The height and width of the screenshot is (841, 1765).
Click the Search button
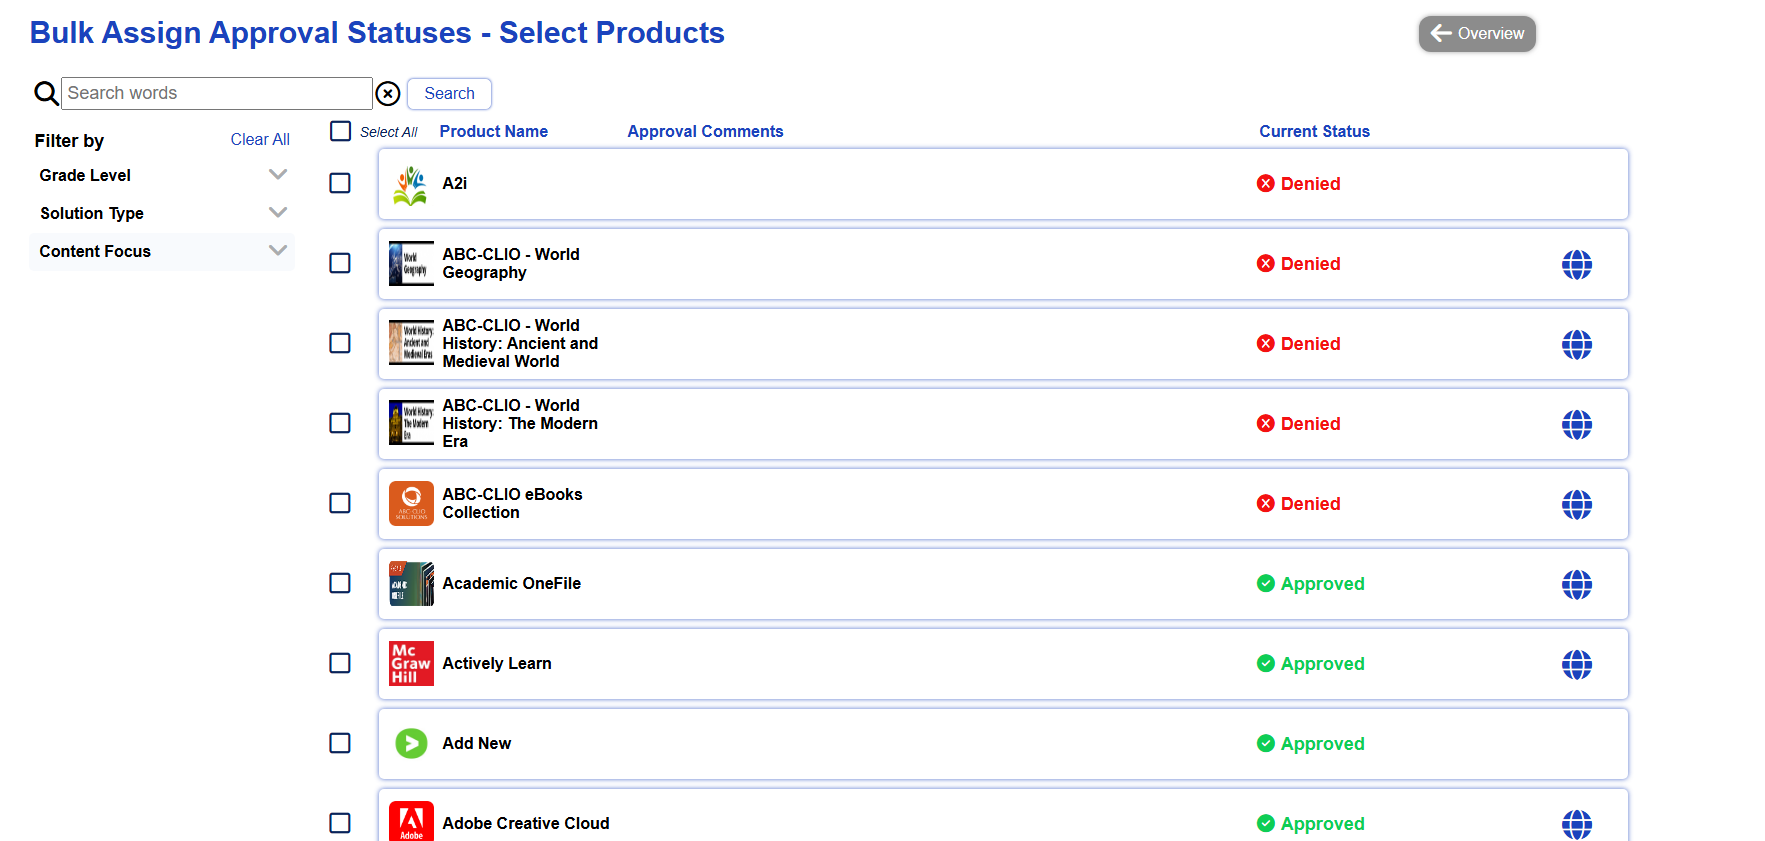pos(449,93)
